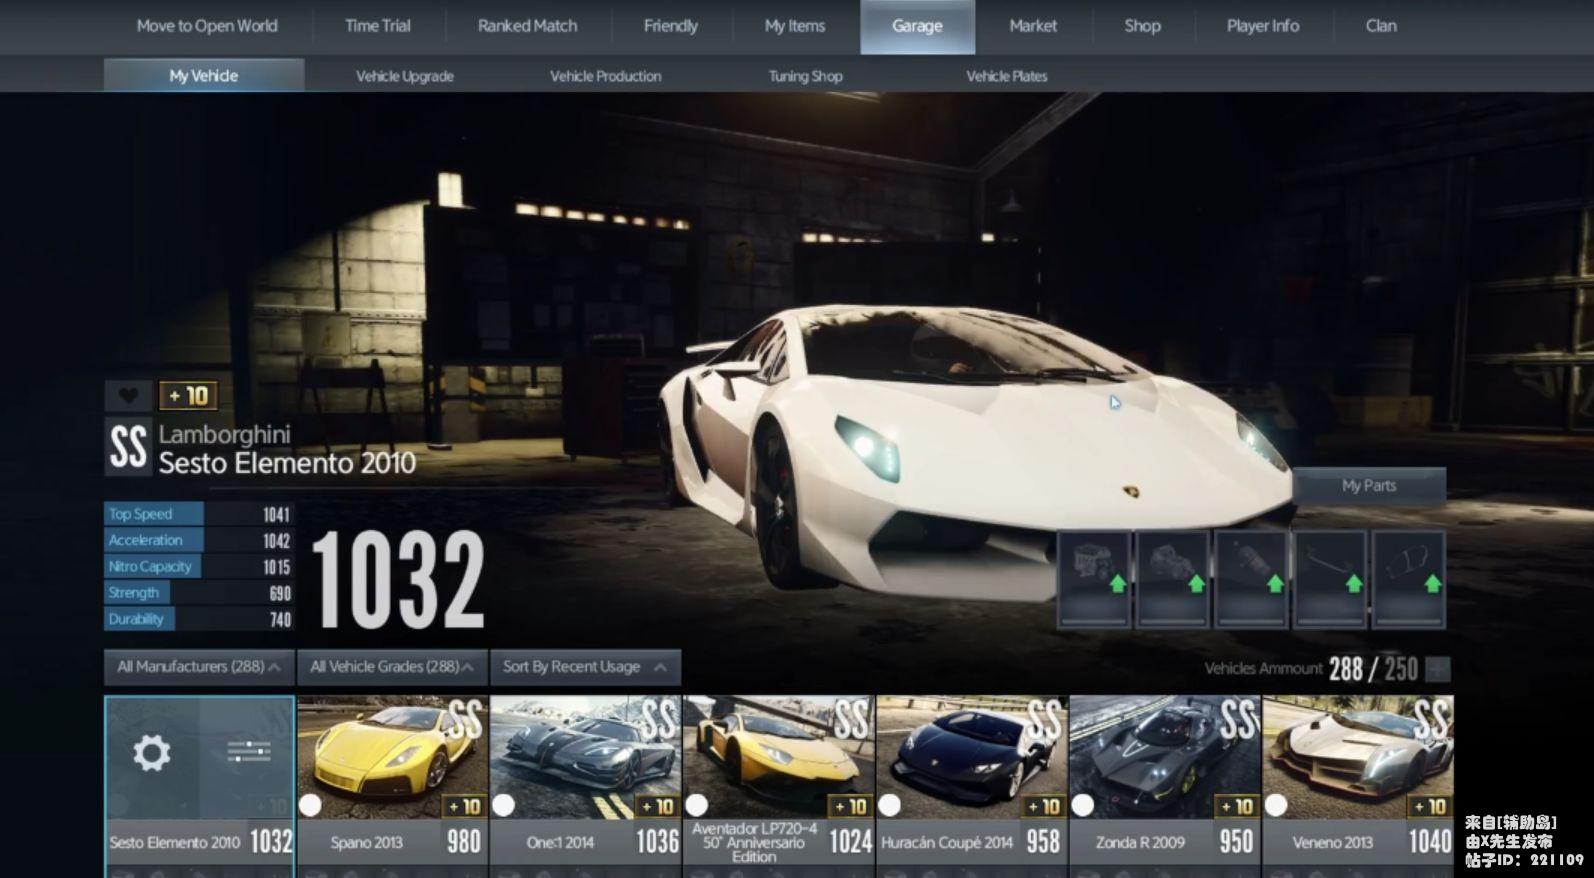1594x878 pixels.
Task: Expand the All Vehicle Grades (288) filter
Action: click(x=392, y=667)
